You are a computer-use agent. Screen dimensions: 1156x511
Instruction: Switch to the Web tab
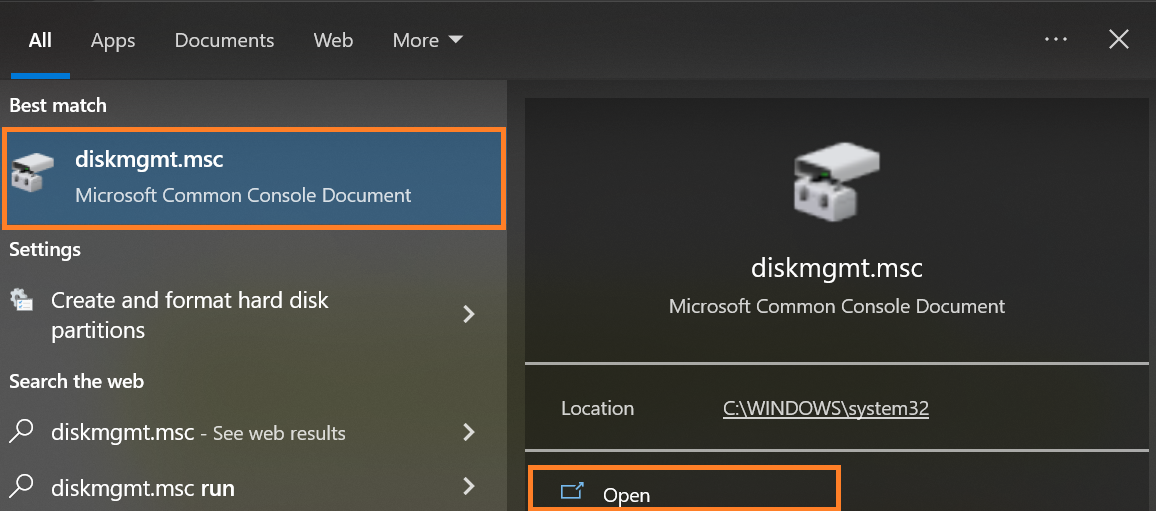333,41
